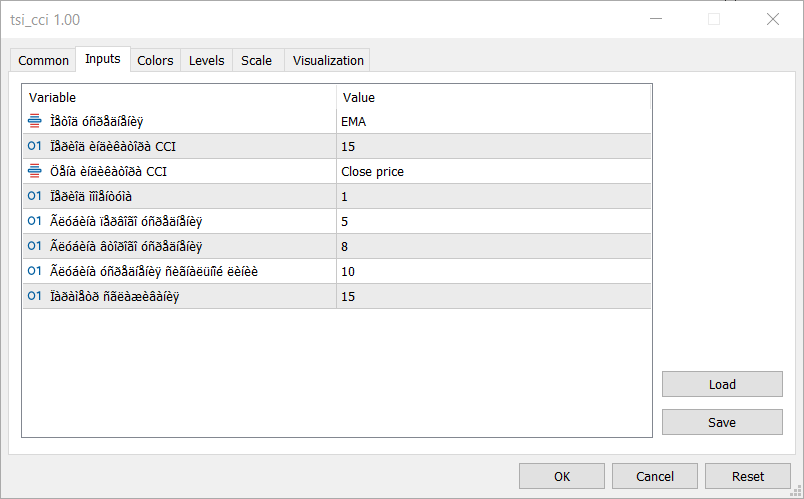
Task: Confirm settings with the OK button
Action: 562,476
